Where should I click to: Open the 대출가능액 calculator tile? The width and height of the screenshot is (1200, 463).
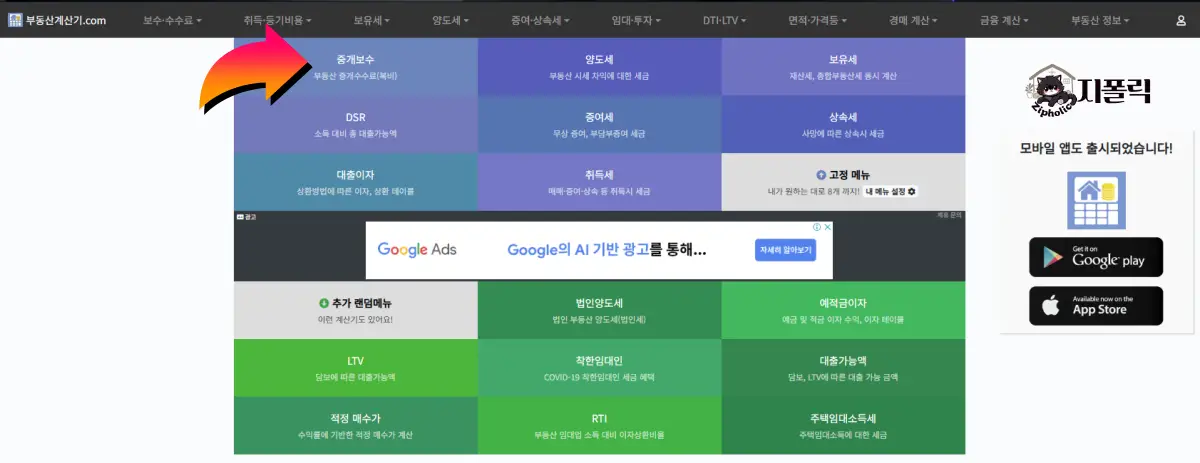coord(843,368)
